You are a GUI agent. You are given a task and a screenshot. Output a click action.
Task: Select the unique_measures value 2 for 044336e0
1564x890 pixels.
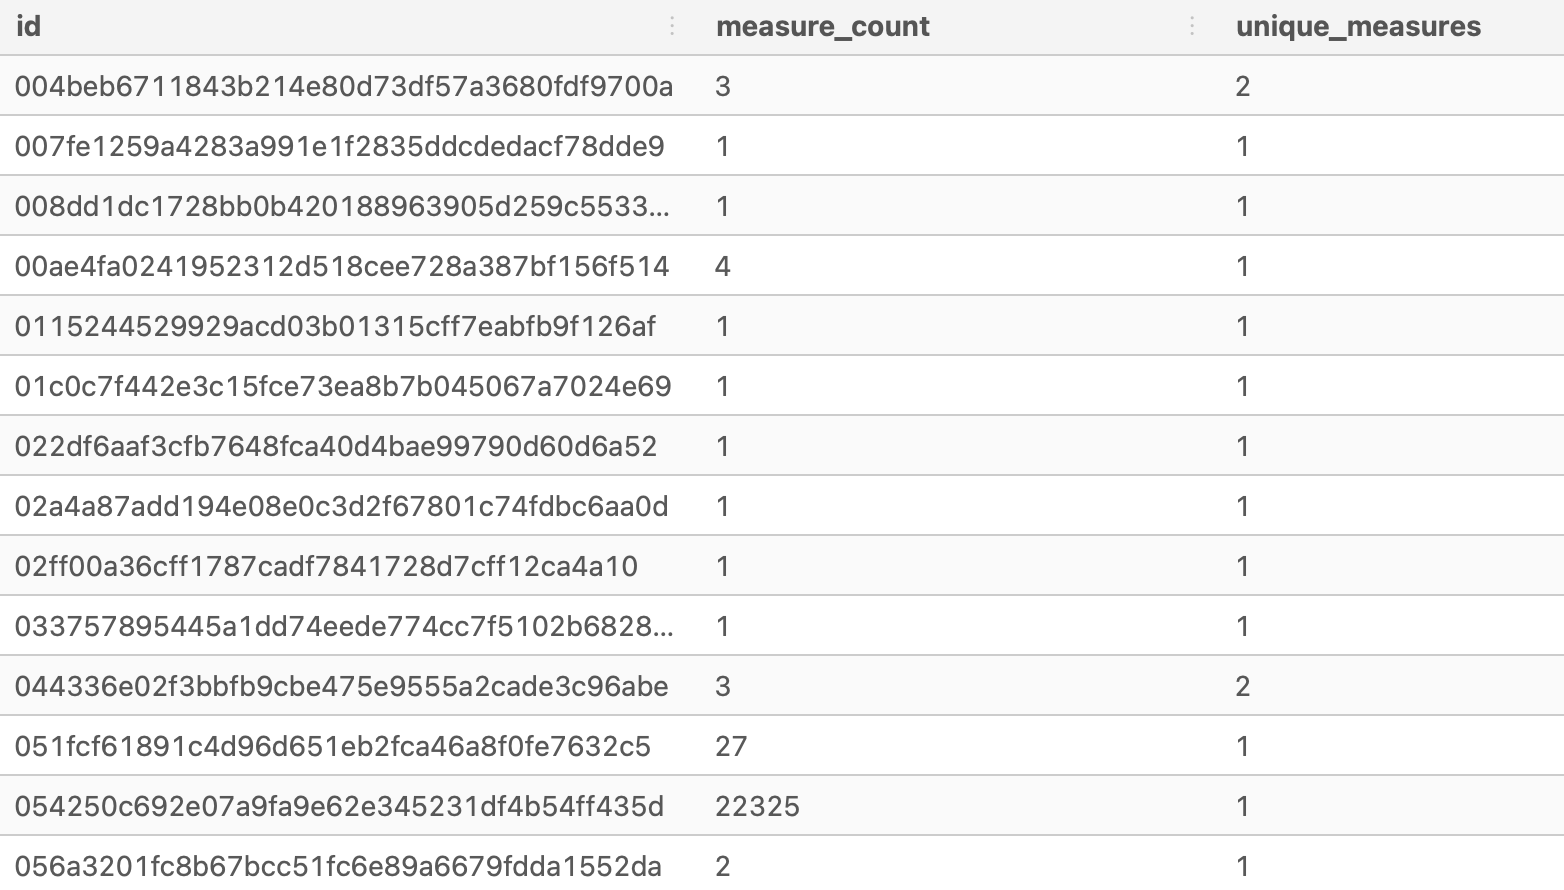coord(1243,686)
